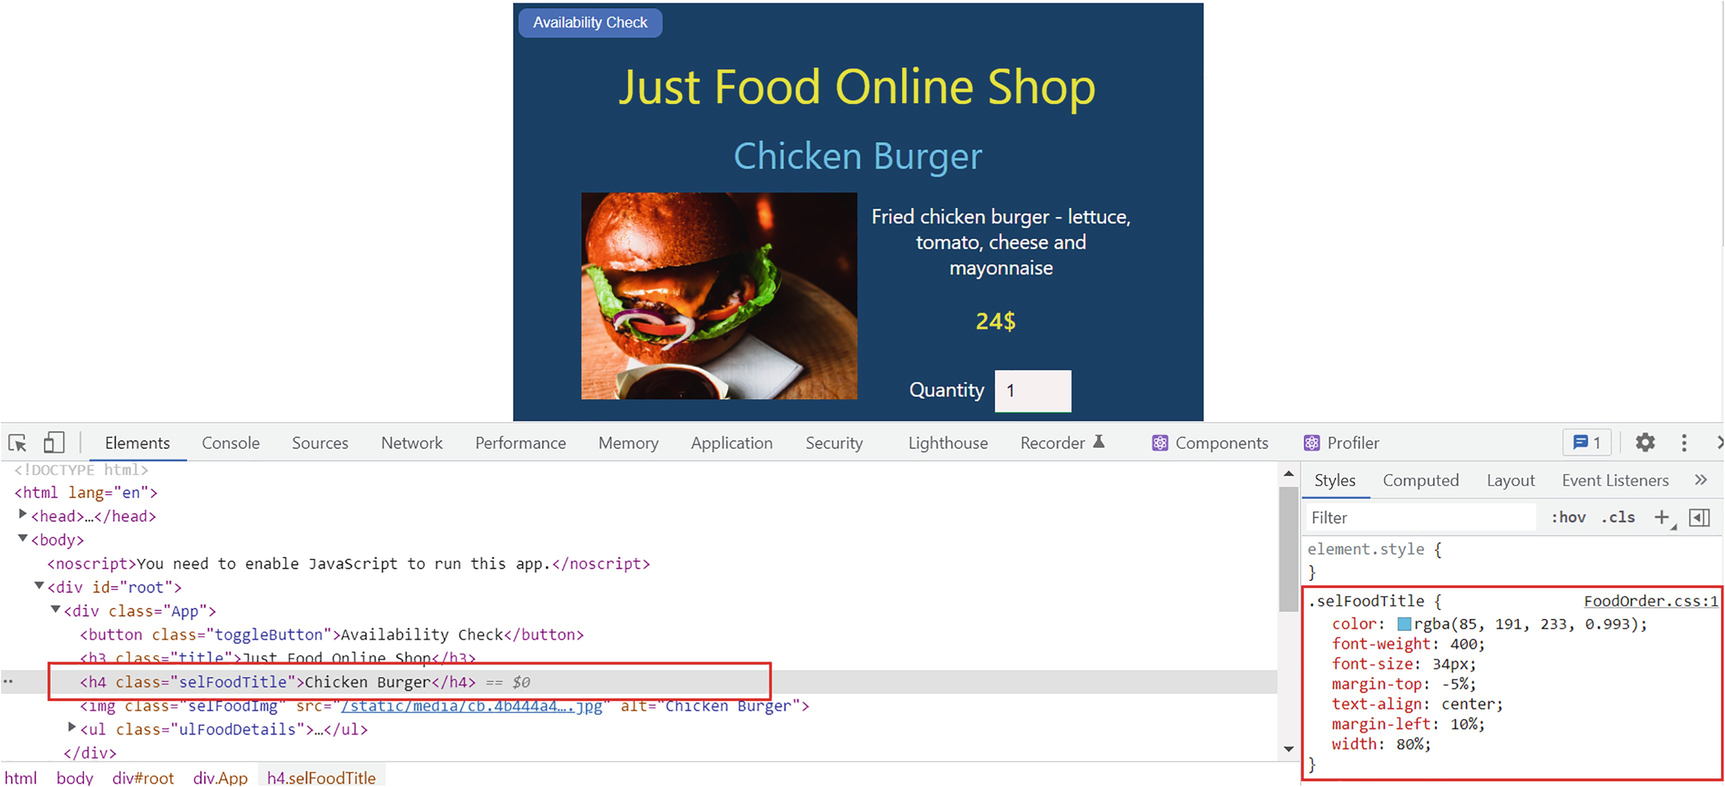Toggle the computed styles sidebar icon
The width and height of the screenshot is (1725, 787).
[x=1699, y=517]
